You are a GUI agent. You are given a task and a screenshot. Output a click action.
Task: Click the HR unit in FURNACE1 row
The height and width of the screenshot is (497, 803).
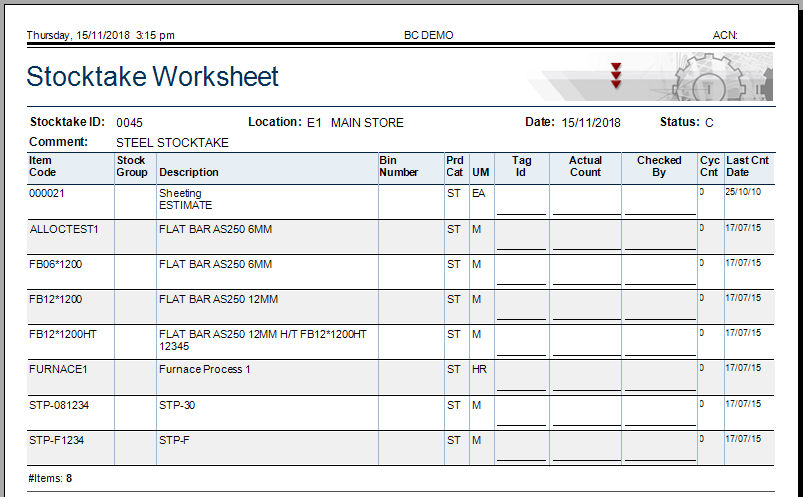[x=479, y=369]
